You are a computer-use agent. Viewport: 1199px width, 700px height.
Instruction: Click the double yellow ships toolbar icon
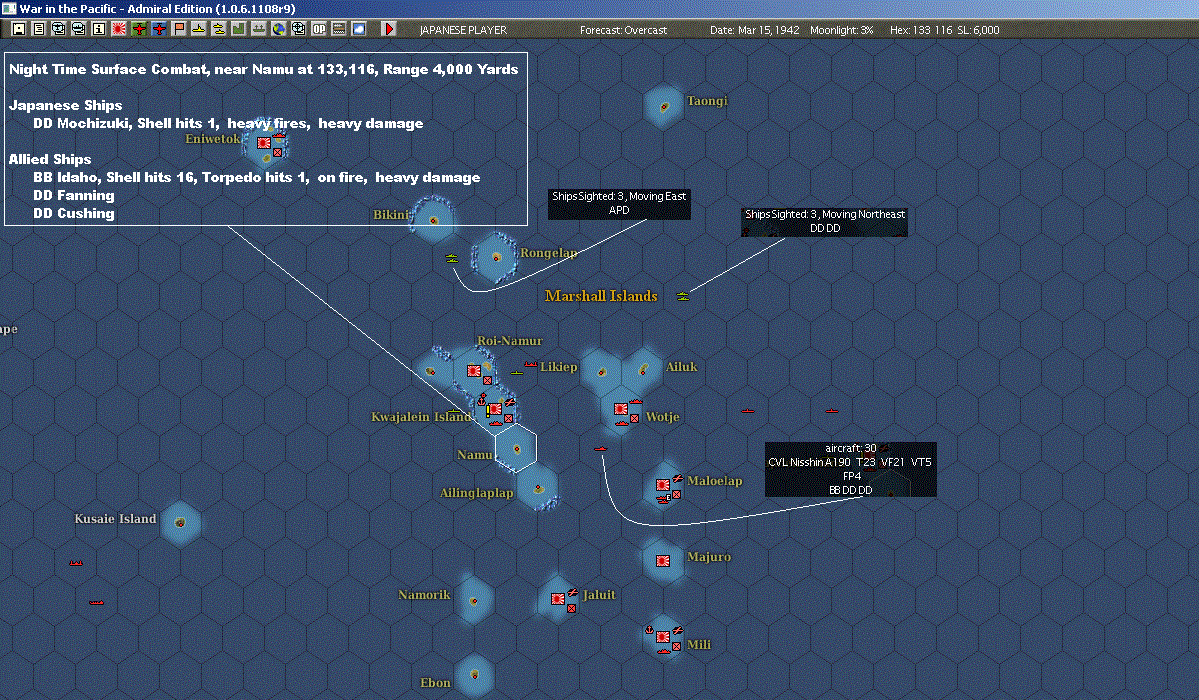click(219, 29)
